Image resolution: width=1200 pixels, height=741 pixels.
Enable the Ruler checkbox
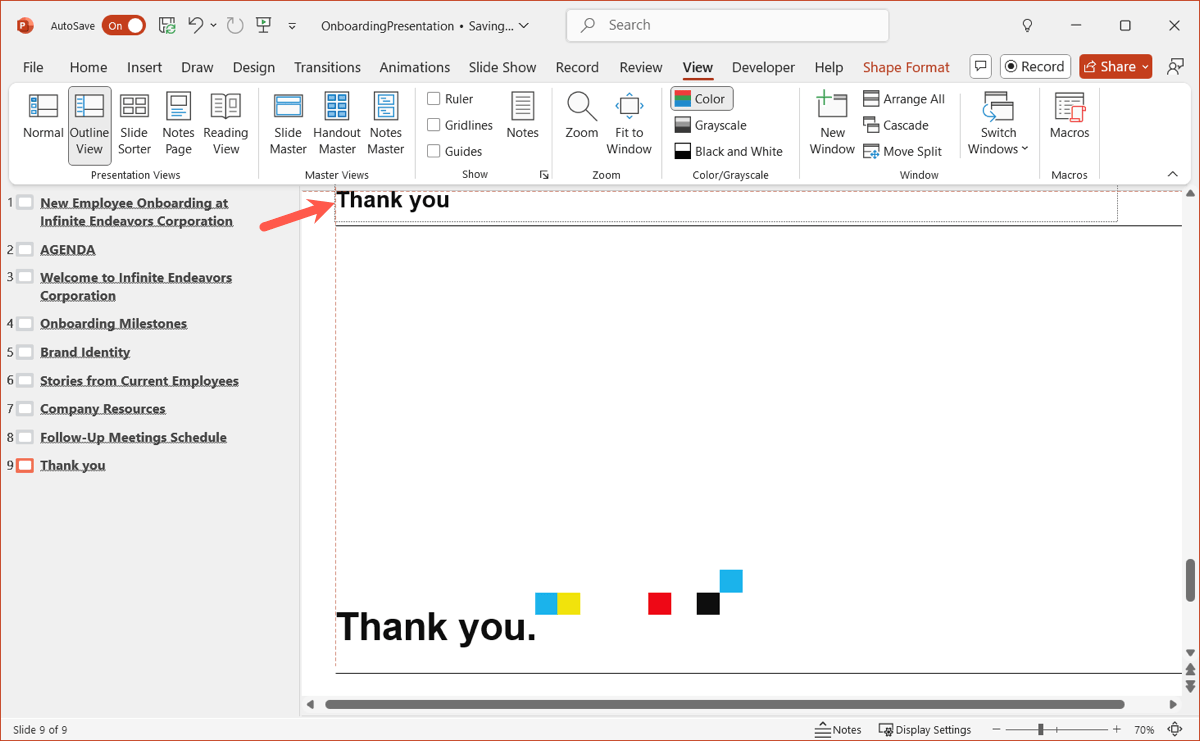click(x=434, y=99)
